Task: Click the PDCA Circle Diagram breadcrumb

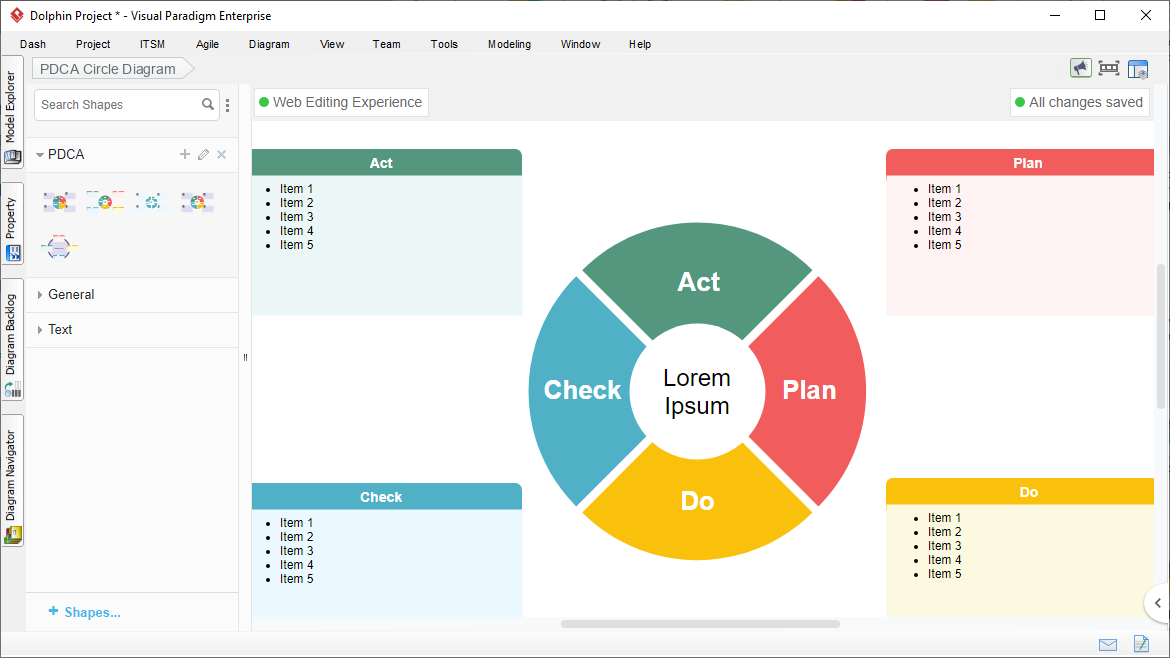Action: point(112,69)
